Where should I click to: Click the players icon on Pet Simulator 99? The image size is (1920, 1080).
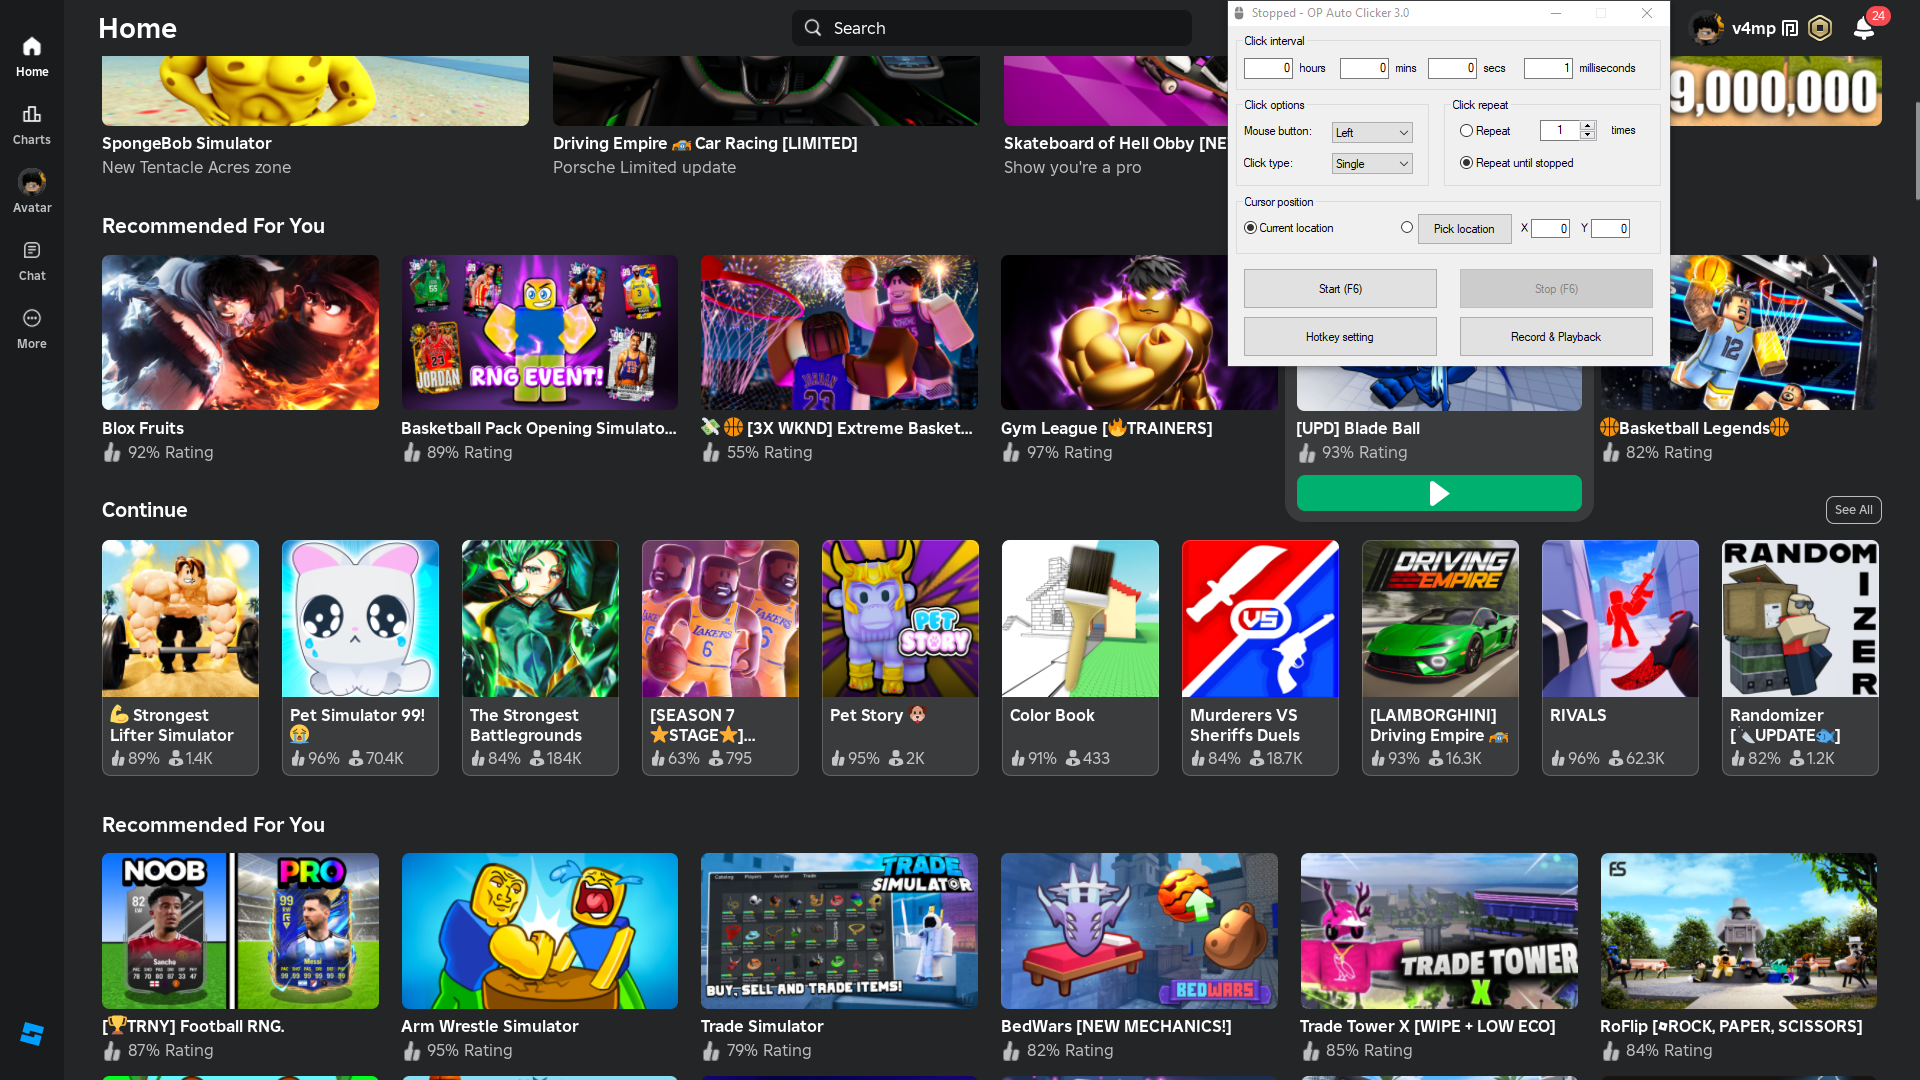click(356, 759)
